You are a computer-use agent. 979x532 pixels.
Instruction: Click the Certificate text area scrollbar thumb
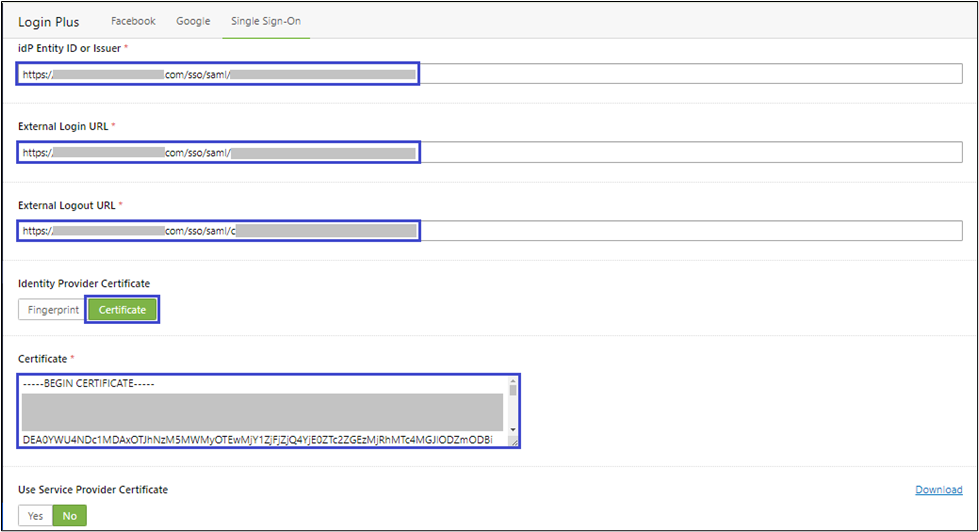click(x=514, y=392)
